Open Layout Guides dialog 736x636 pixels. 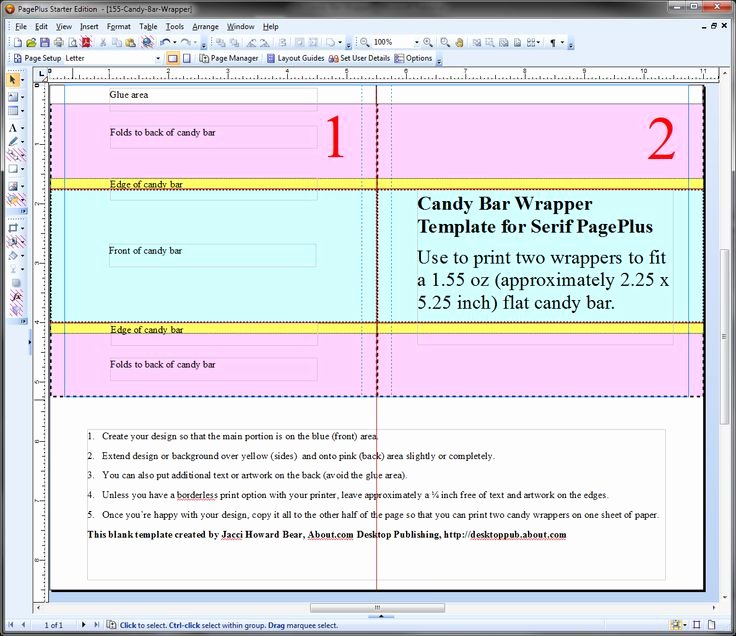pyautogui.click(x=295, y=58)
